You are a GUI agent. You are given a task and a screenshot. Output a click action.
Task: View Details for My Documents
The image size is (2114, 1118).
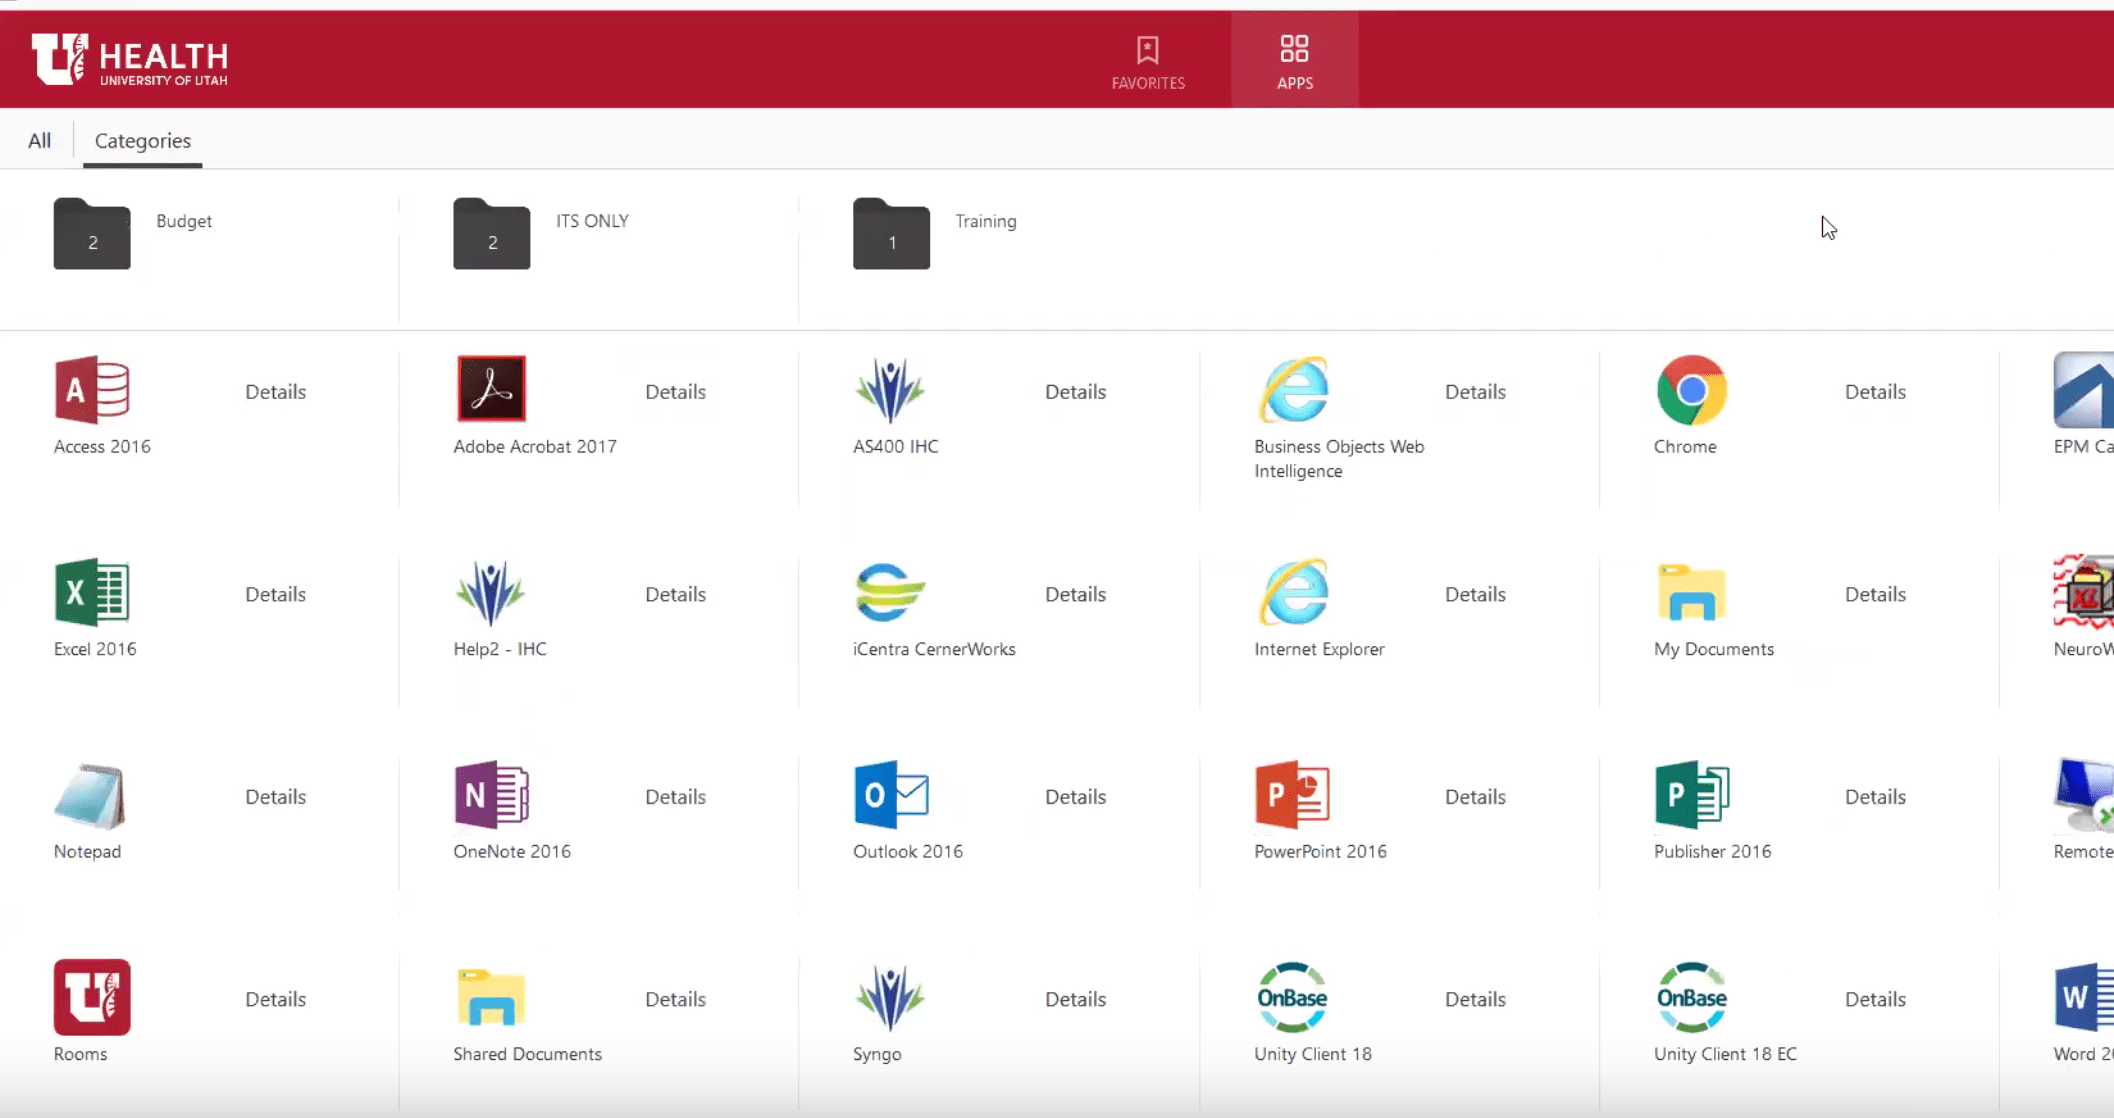1876,595
